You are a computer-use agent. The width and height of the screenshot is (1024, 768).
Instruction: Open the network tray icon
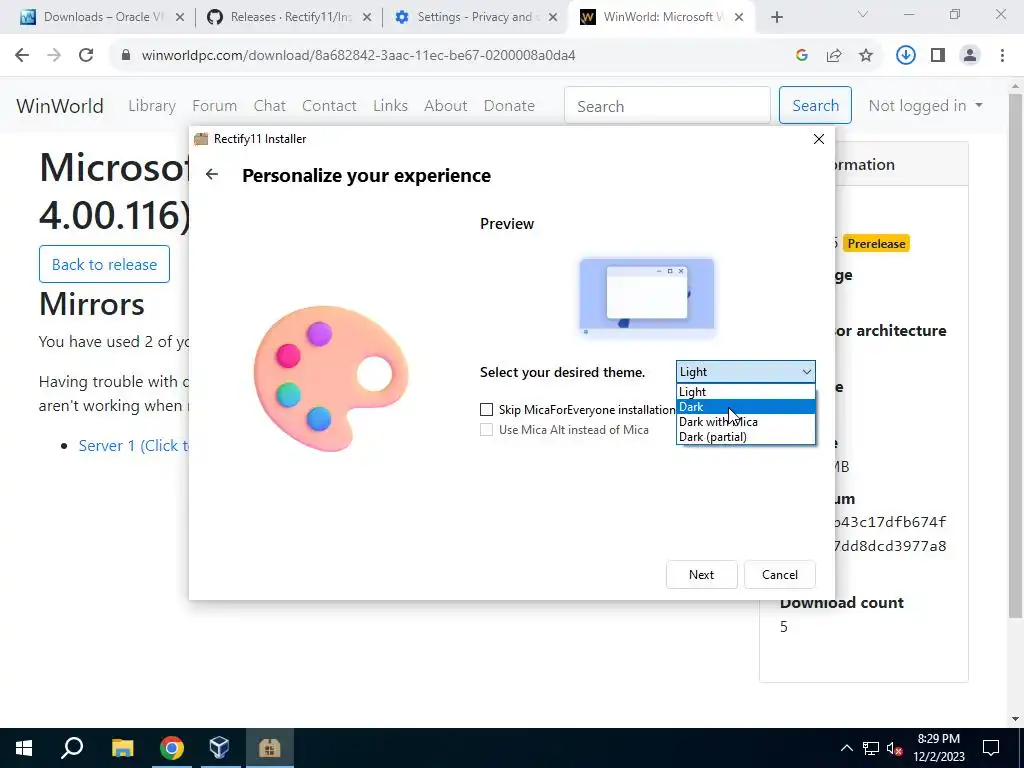coord(871,748)
